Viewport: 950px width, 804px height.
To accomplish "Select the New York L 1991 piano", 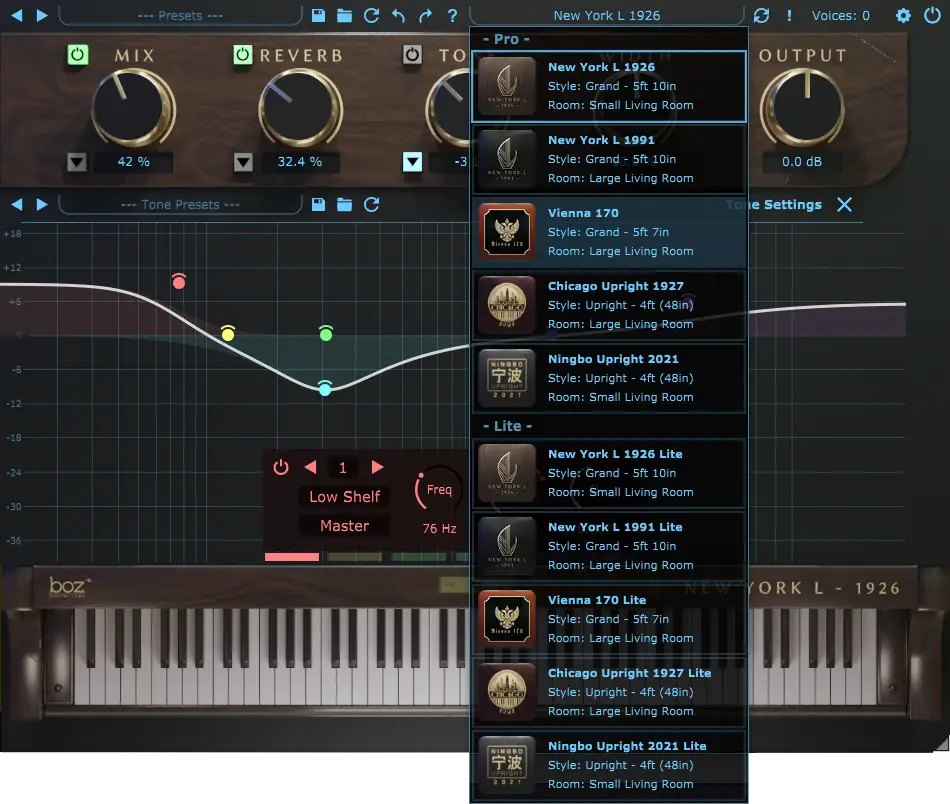I will pyautogui.click(x=609, y=159).
